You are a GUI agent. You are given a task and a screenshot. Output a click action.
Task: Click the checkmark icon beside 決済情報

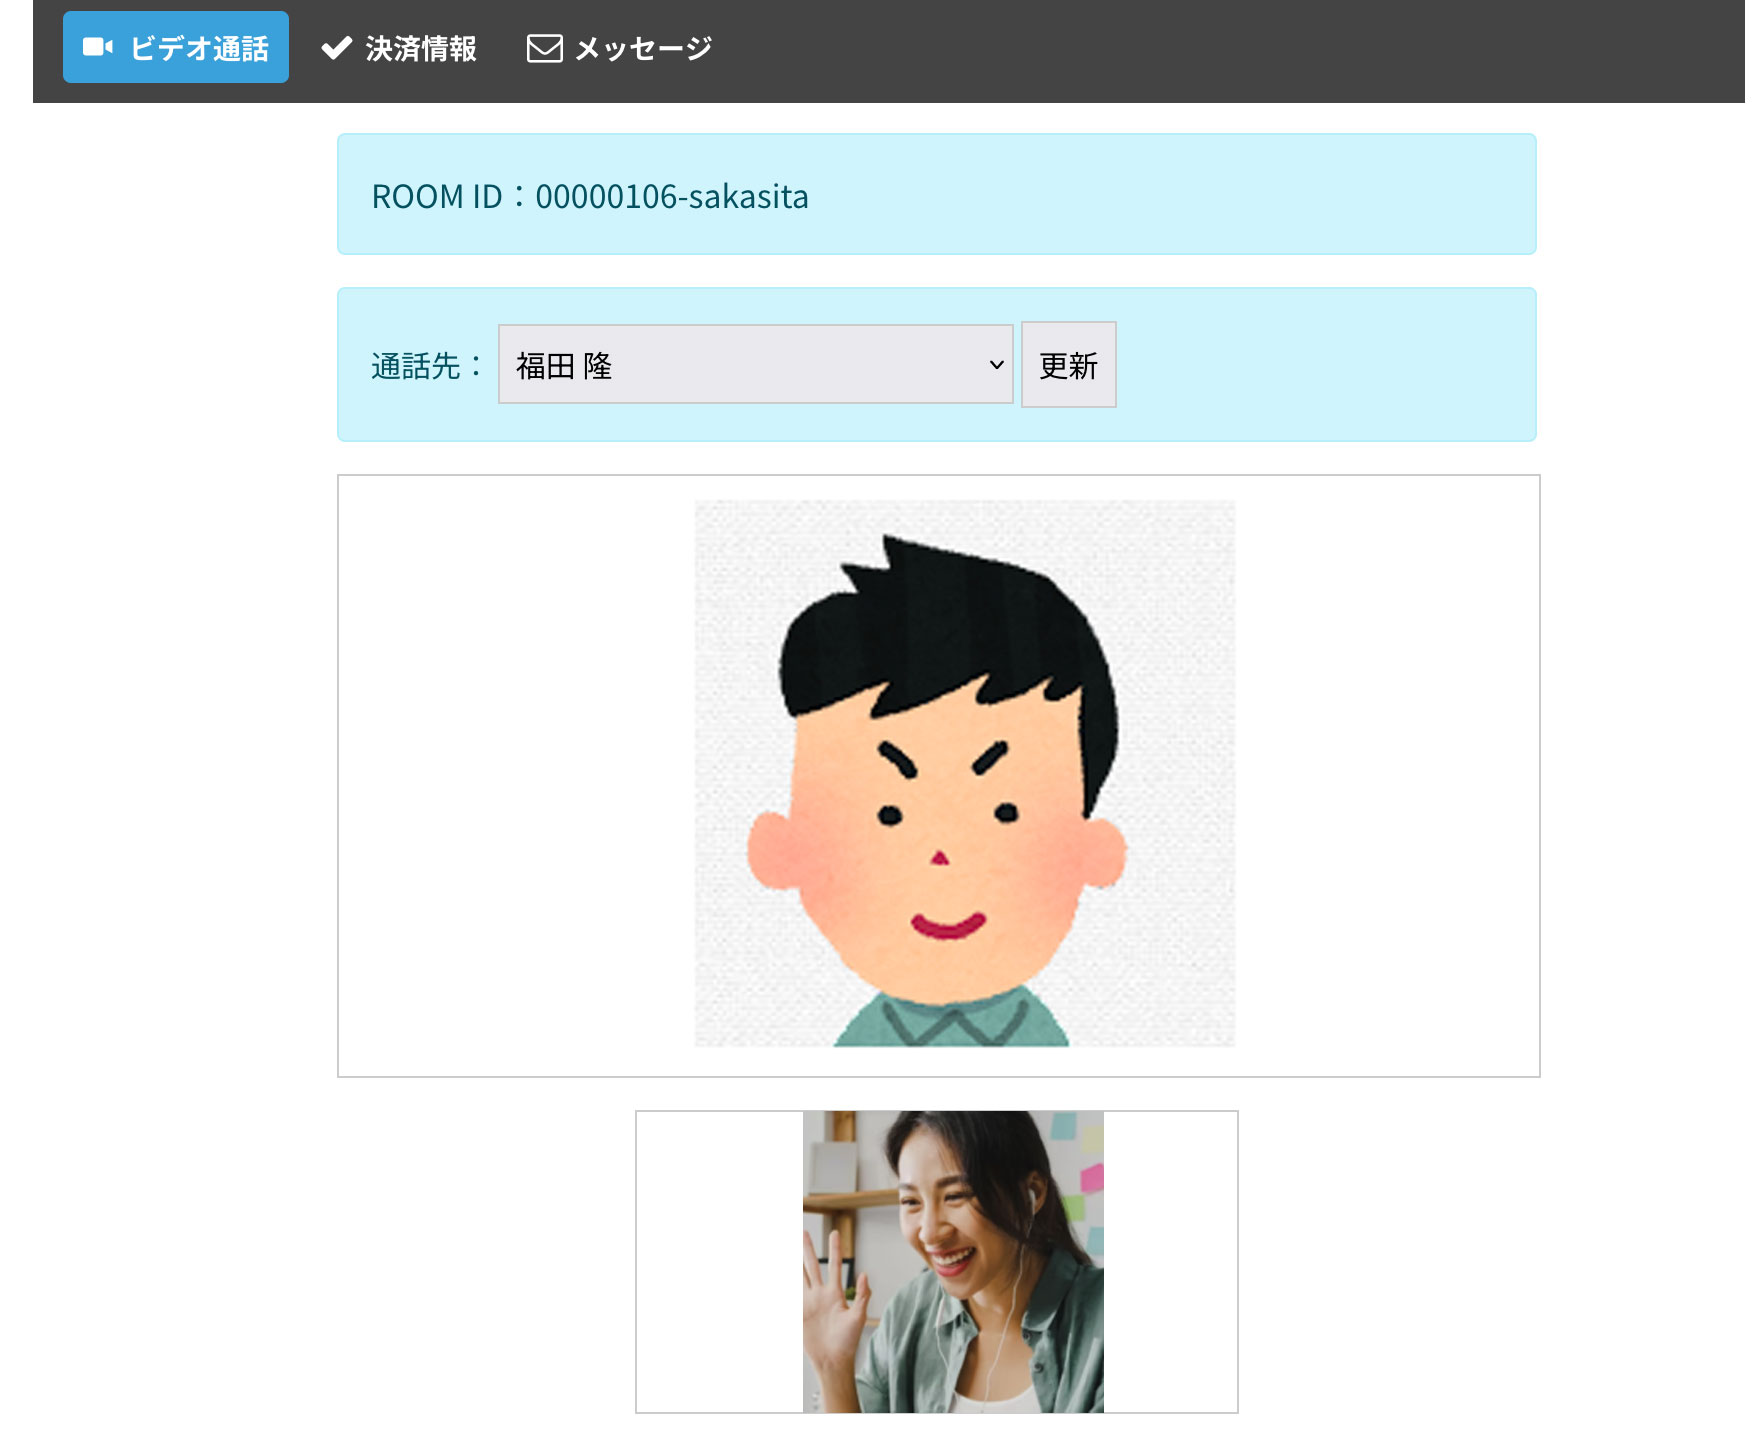tap(337, 47)
